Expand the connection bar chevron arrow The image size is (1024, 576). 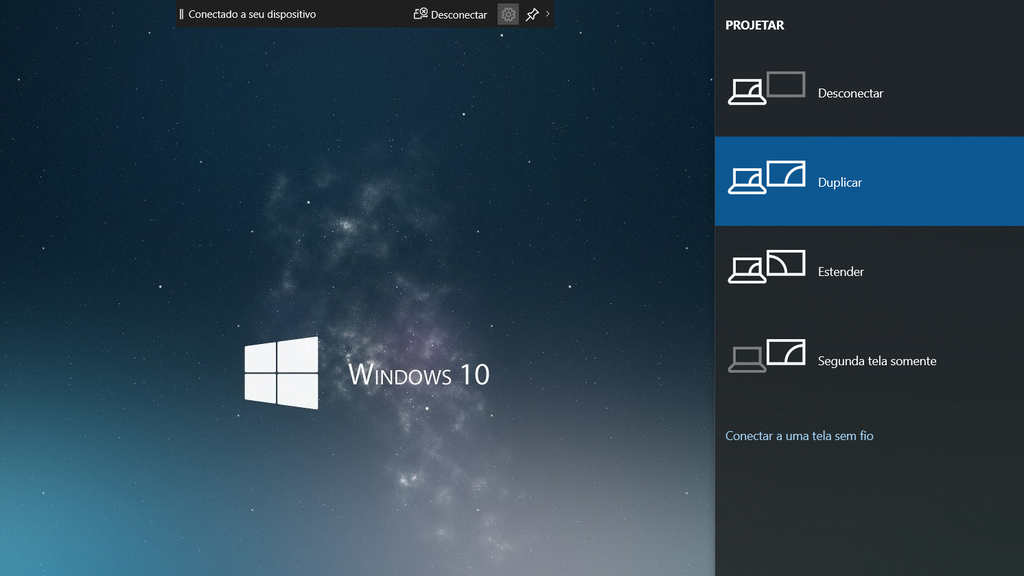(x=547, y=14)
